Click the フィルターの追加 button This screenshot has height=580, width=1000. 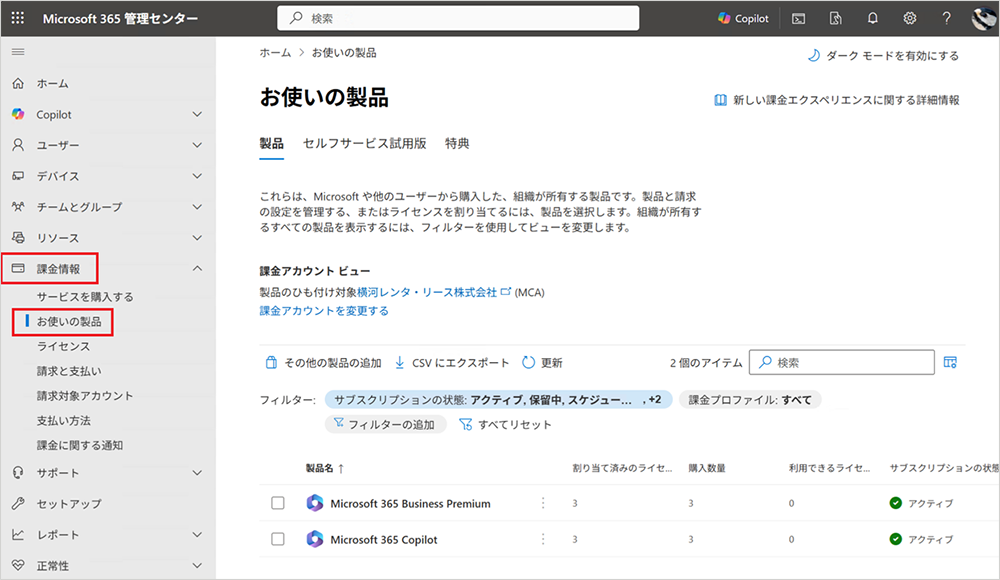[385, 424]
